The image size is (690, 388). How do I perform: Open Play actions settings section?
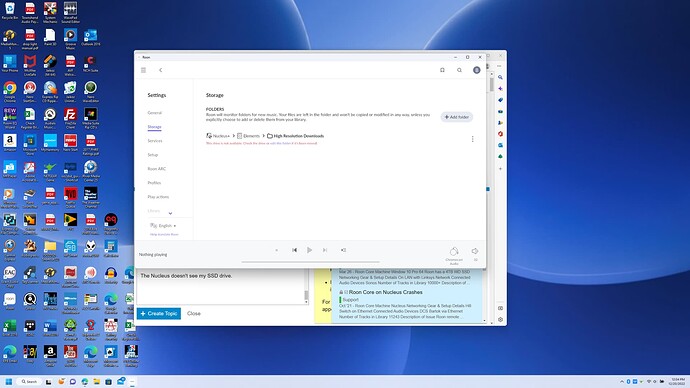coord(158,197)
